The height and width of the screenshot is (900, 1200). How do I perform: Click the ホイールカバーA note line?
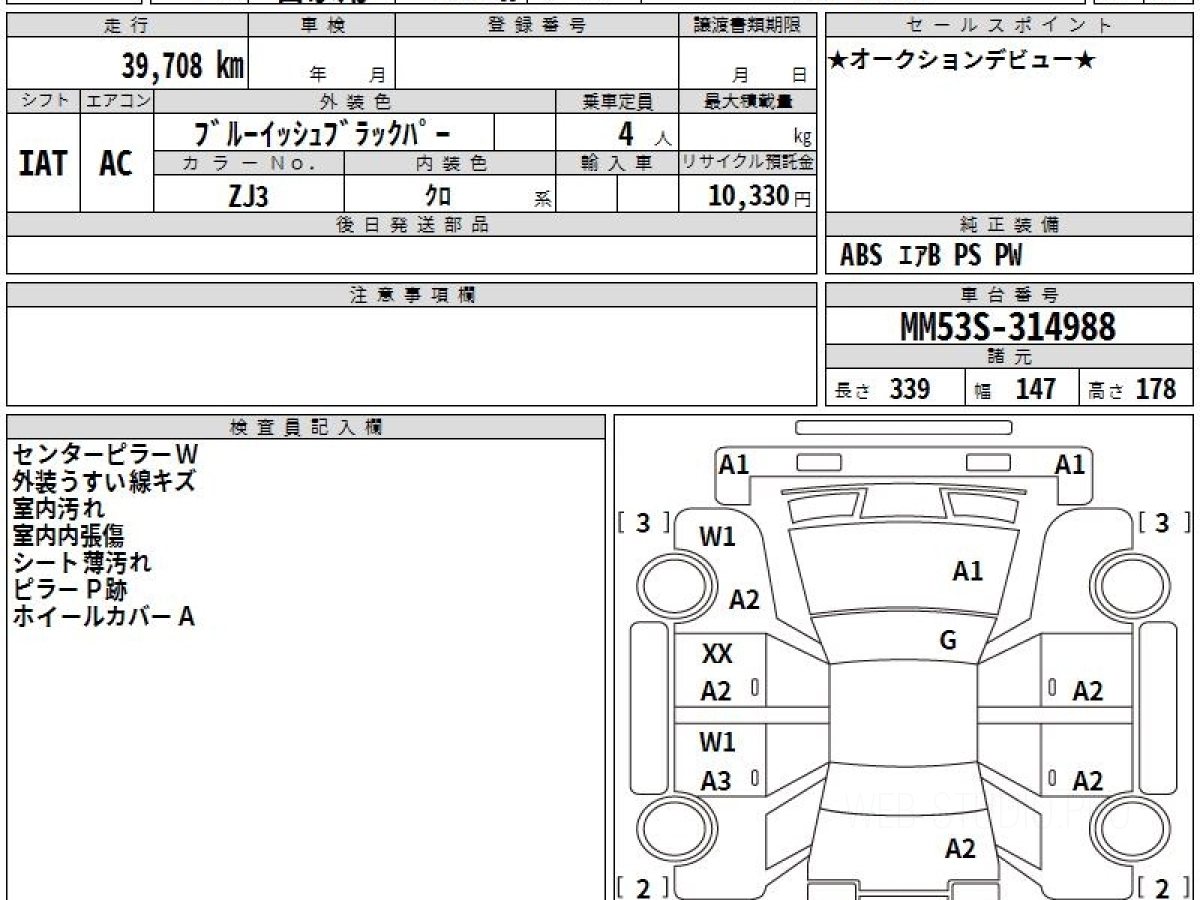pos(103,617)
